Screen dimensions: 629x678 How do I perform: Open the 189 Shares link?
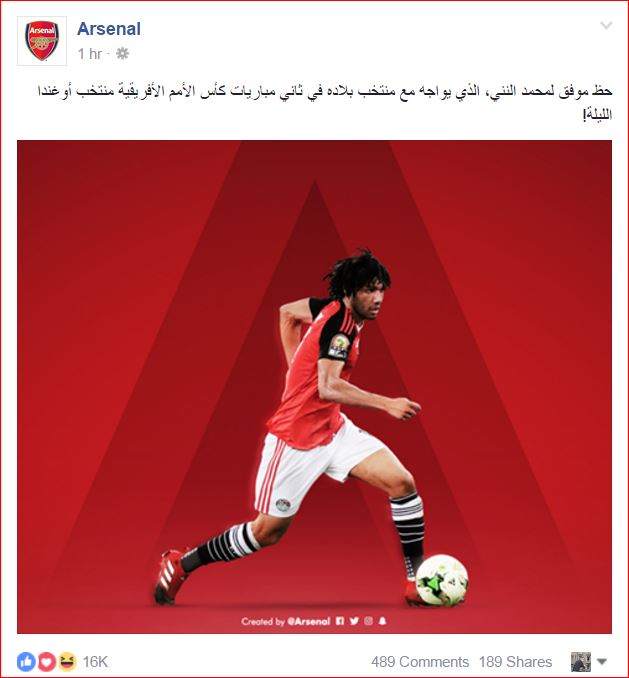[515, 662]
